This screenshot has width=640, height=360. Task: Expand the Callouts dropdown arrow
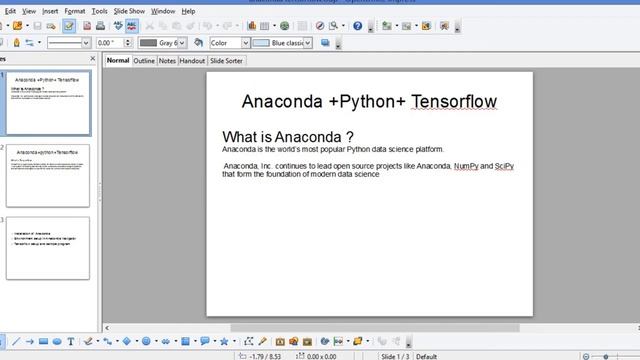click(x=215, y=341)
